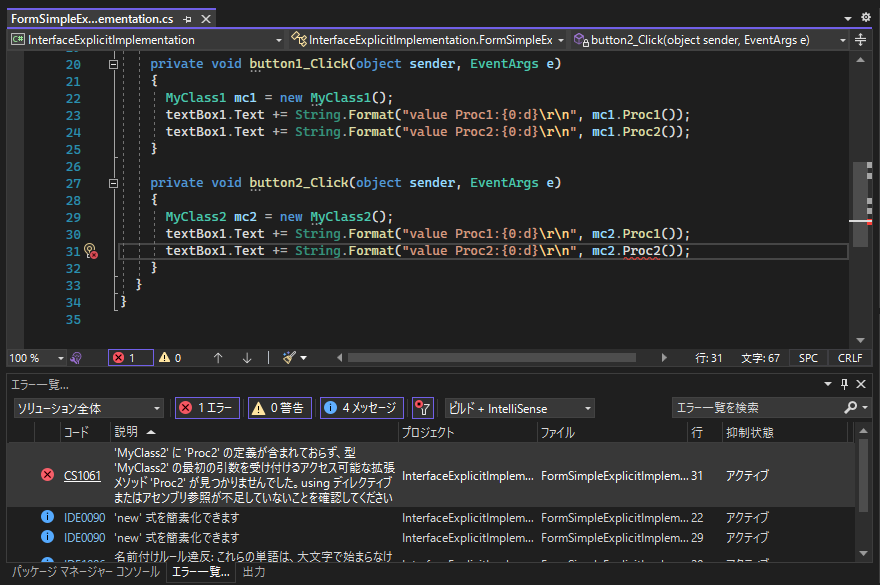
Task: Click the error list vertical scrollbar down arrow
Action: click(864, 554)
